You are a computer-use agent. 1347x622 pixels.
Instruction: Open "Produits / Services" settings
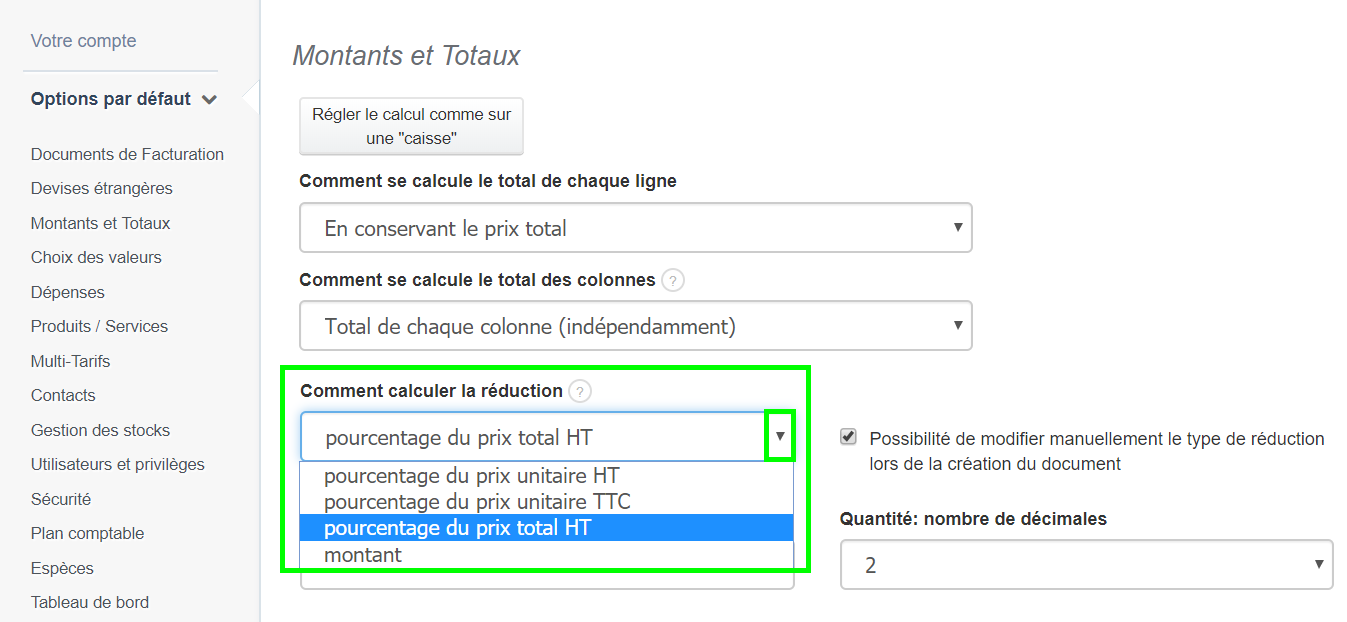tap(99, 326)
